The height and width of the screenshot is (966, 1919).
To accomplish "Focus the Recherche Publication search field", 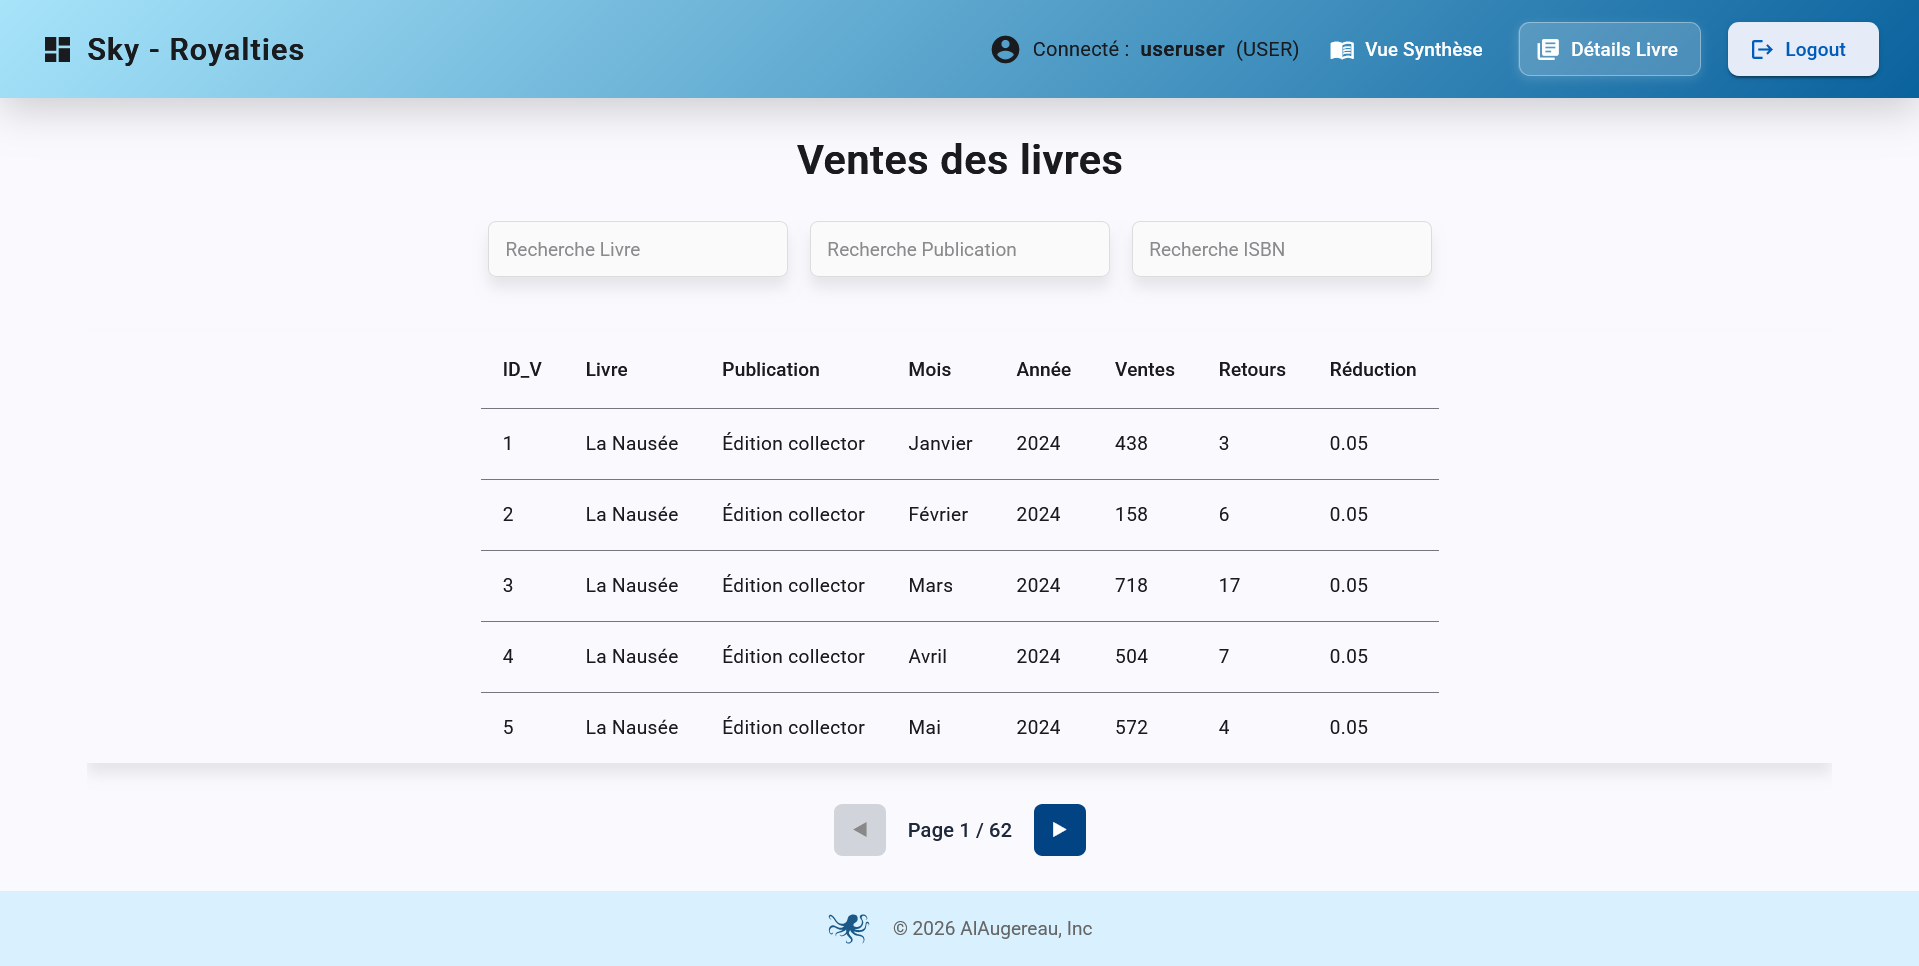I will (x=960, y=249).
